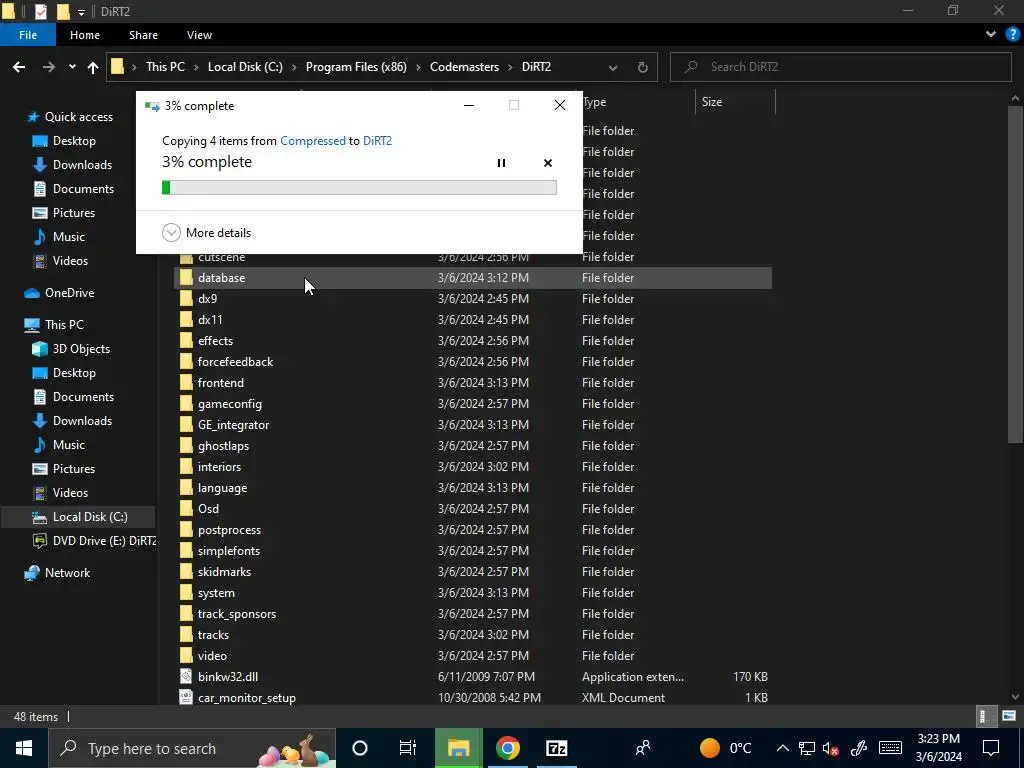The width and height of the screenshot is (1024, 768).
Task: Cancel the copy with the X button
Action: [548, 163]
